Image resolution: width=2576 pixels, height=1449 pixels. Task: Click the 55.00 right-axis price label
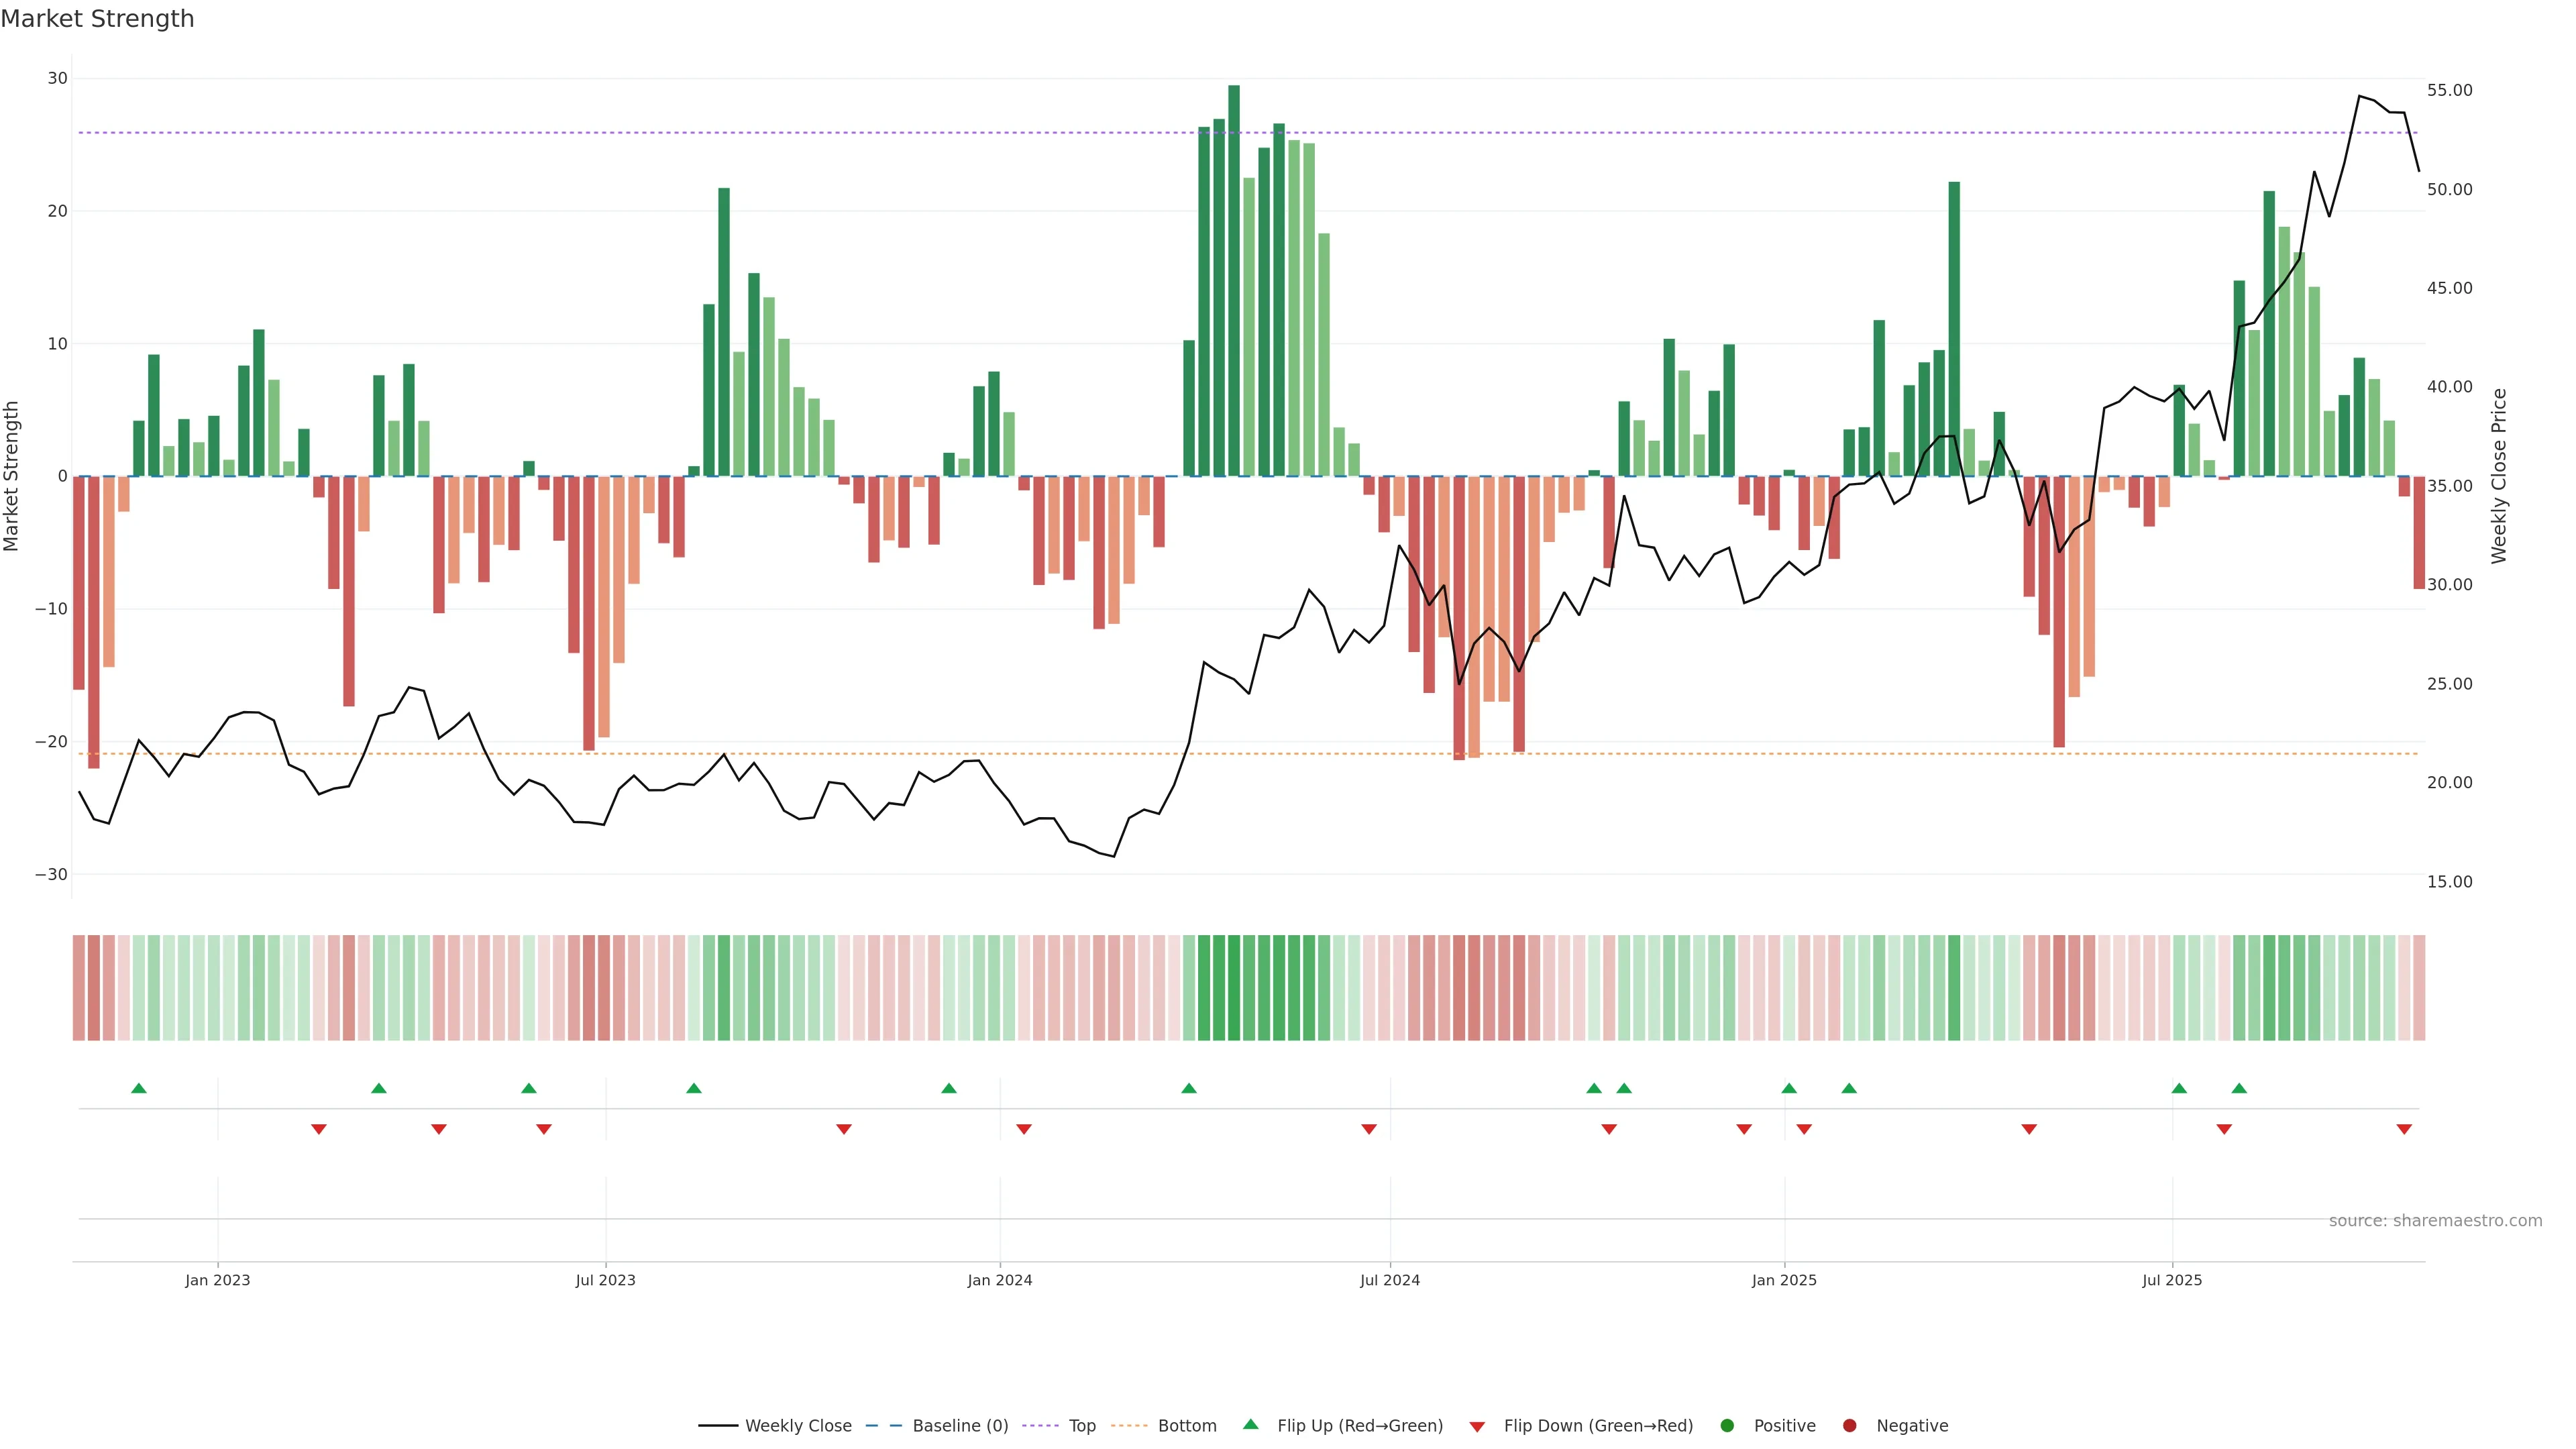(2449, 90)
